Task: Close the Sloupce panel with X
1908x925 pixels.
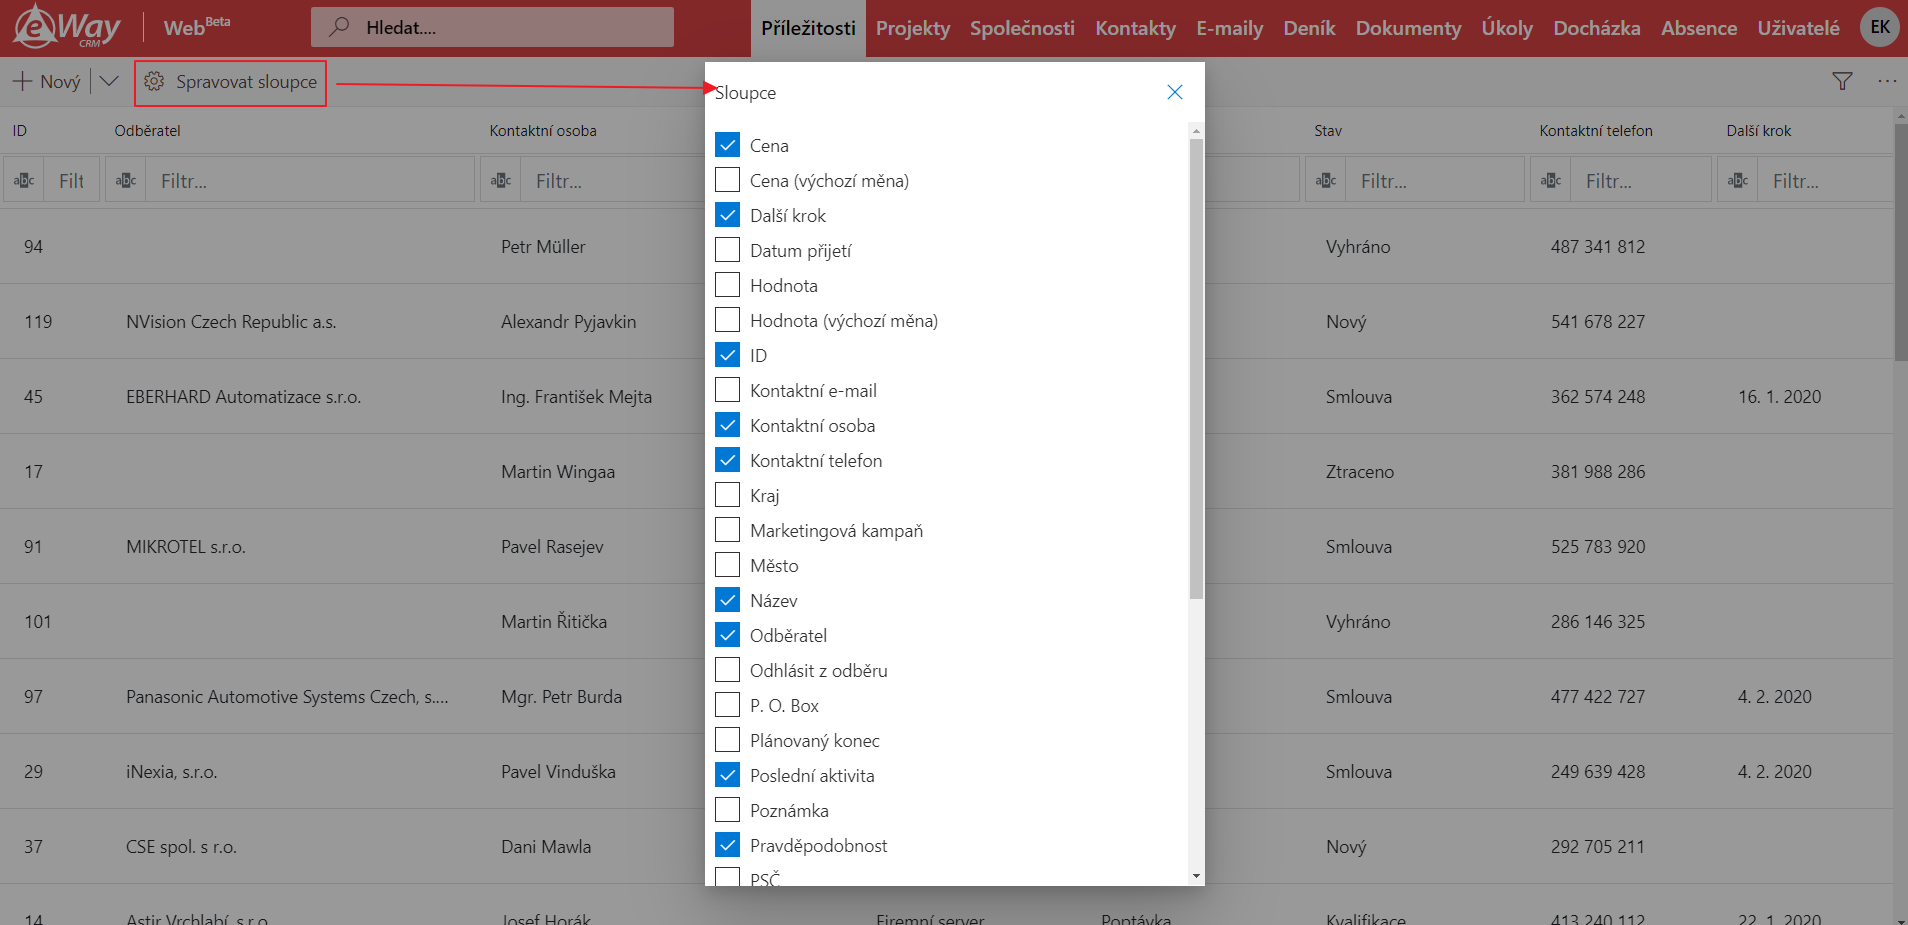Action: [x=1175, y=92]
